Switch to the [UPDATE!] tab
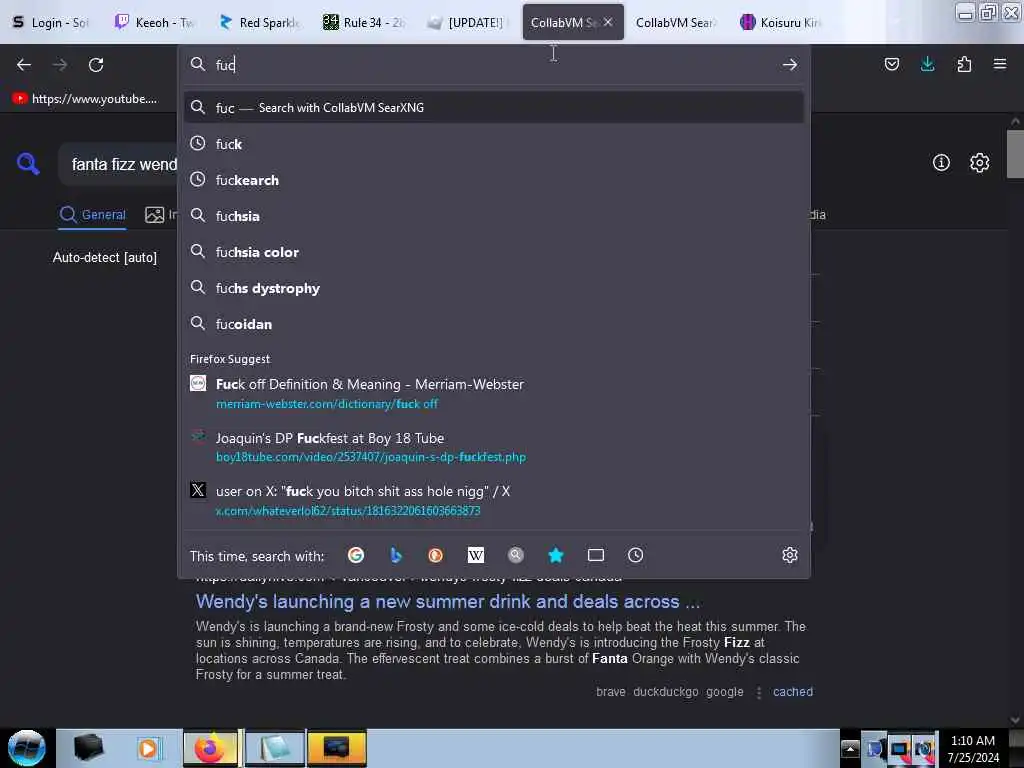1024x768 pixels. click(x=468, y=22)
